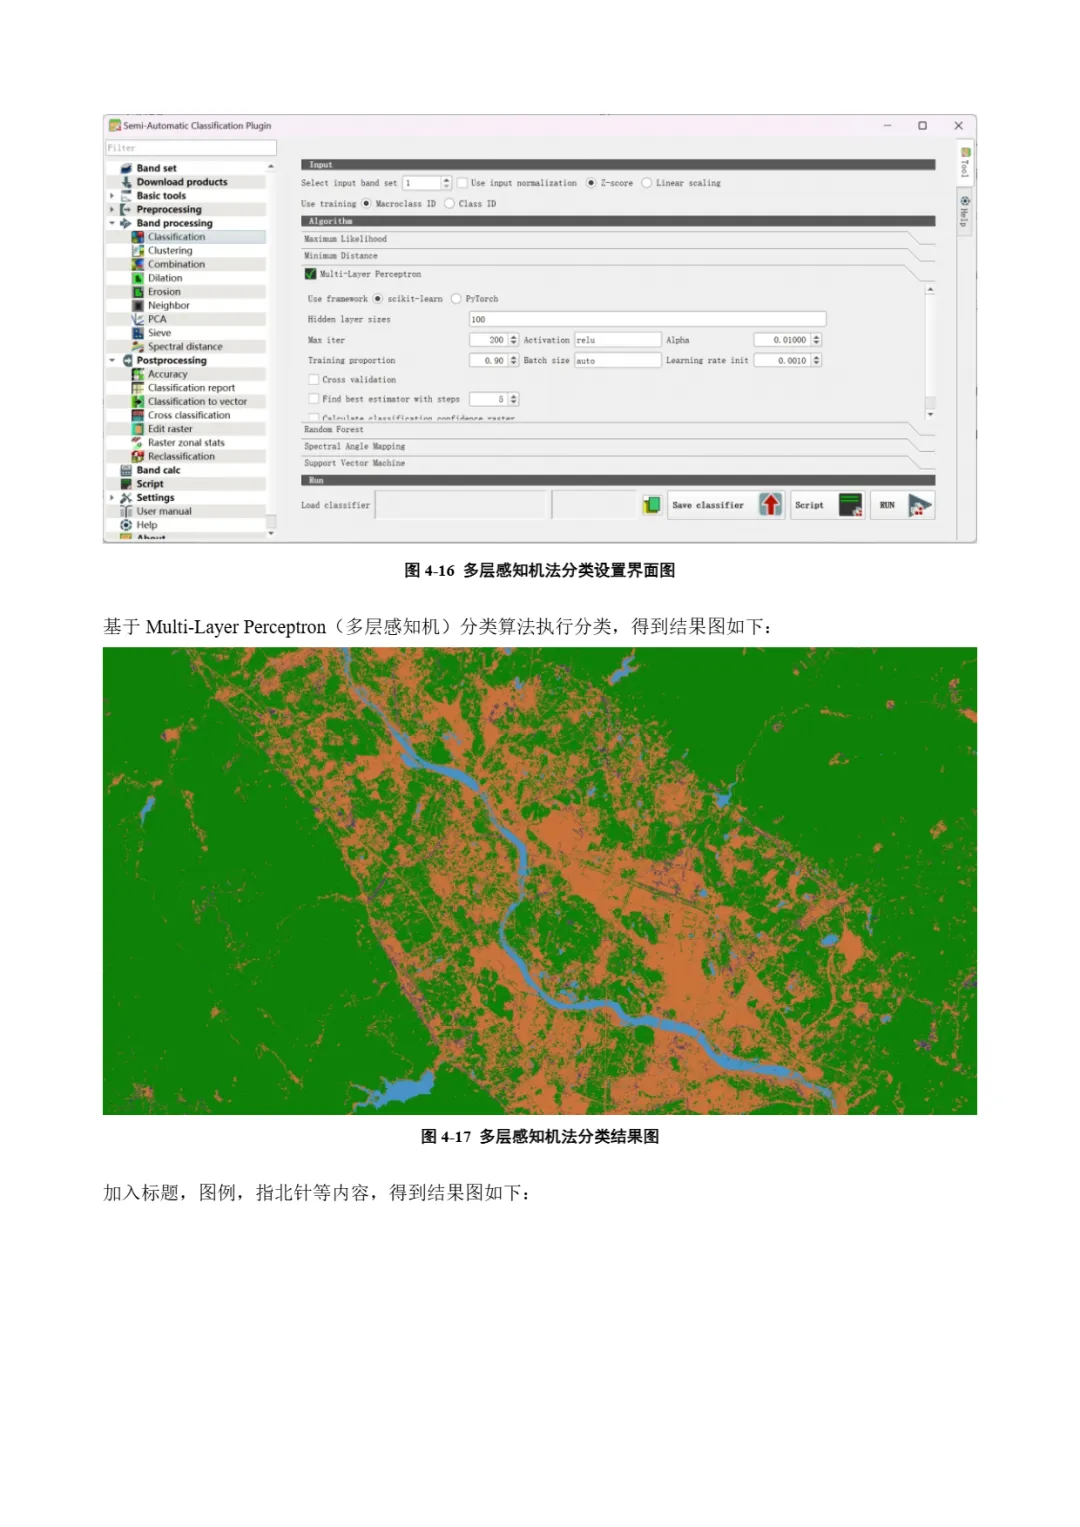Open the Spectral Angle Mapping section
Image resolution: width=1080 pixels, height=1527 pixels.
coord(618,447)
